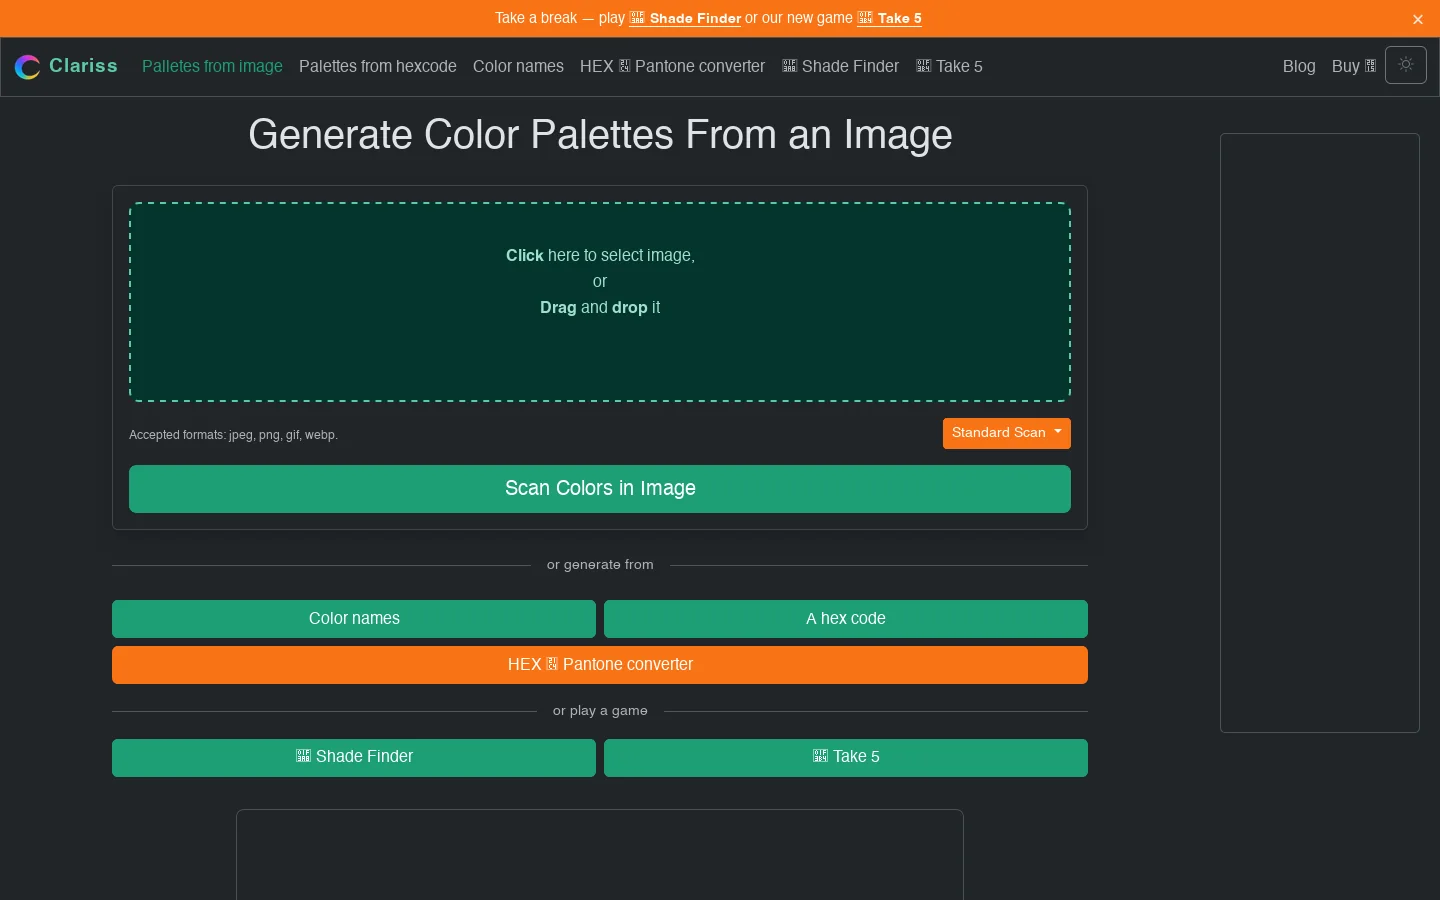
Task: Go to Palettes from hexcode page
Action: [x=378, y=66]
